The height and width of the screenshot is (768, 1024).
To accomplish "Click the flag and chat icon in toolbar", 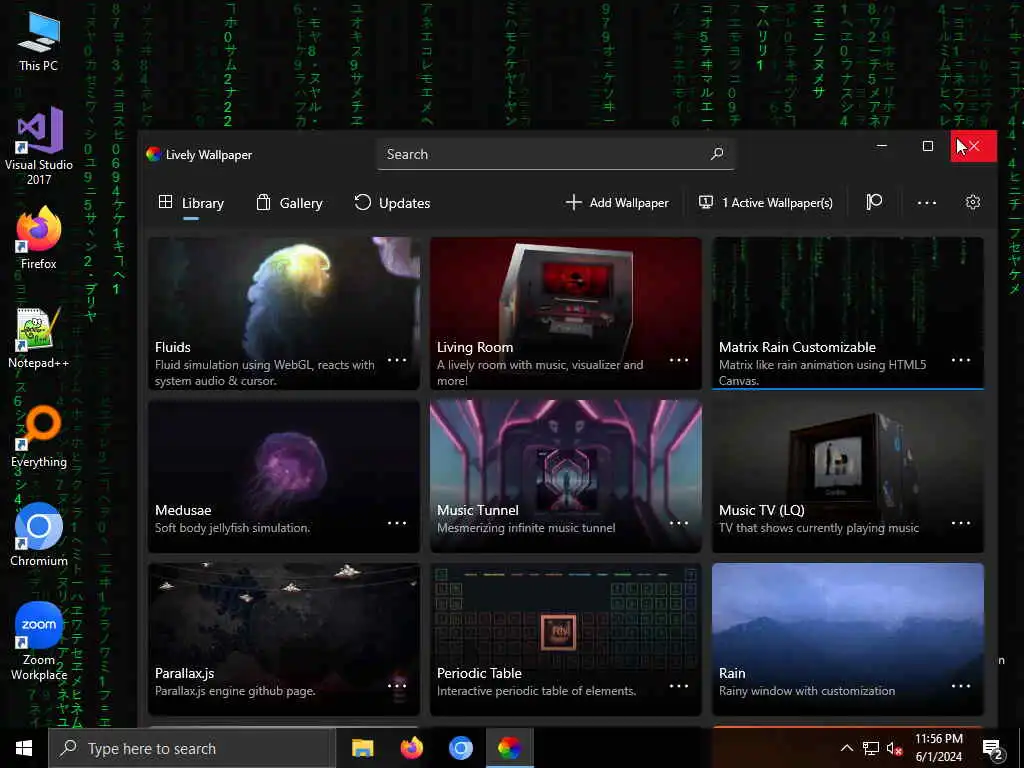I will [874, 202].
